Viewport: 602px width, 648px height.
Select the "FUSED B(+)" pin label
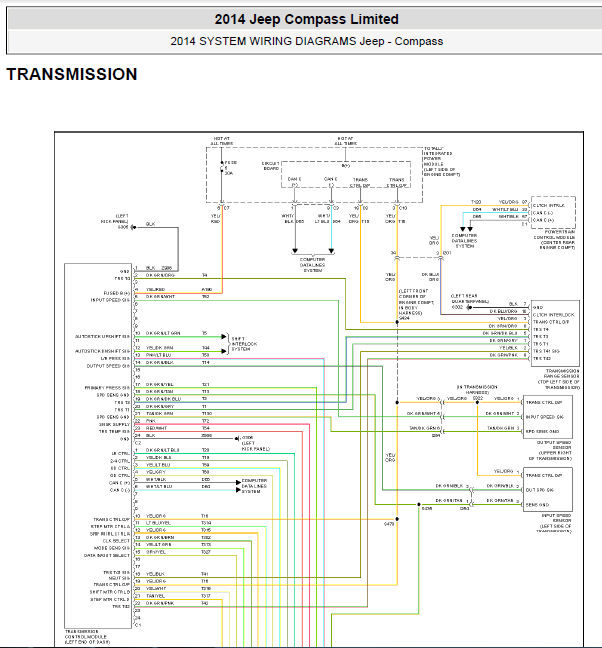tap(116, 293)
